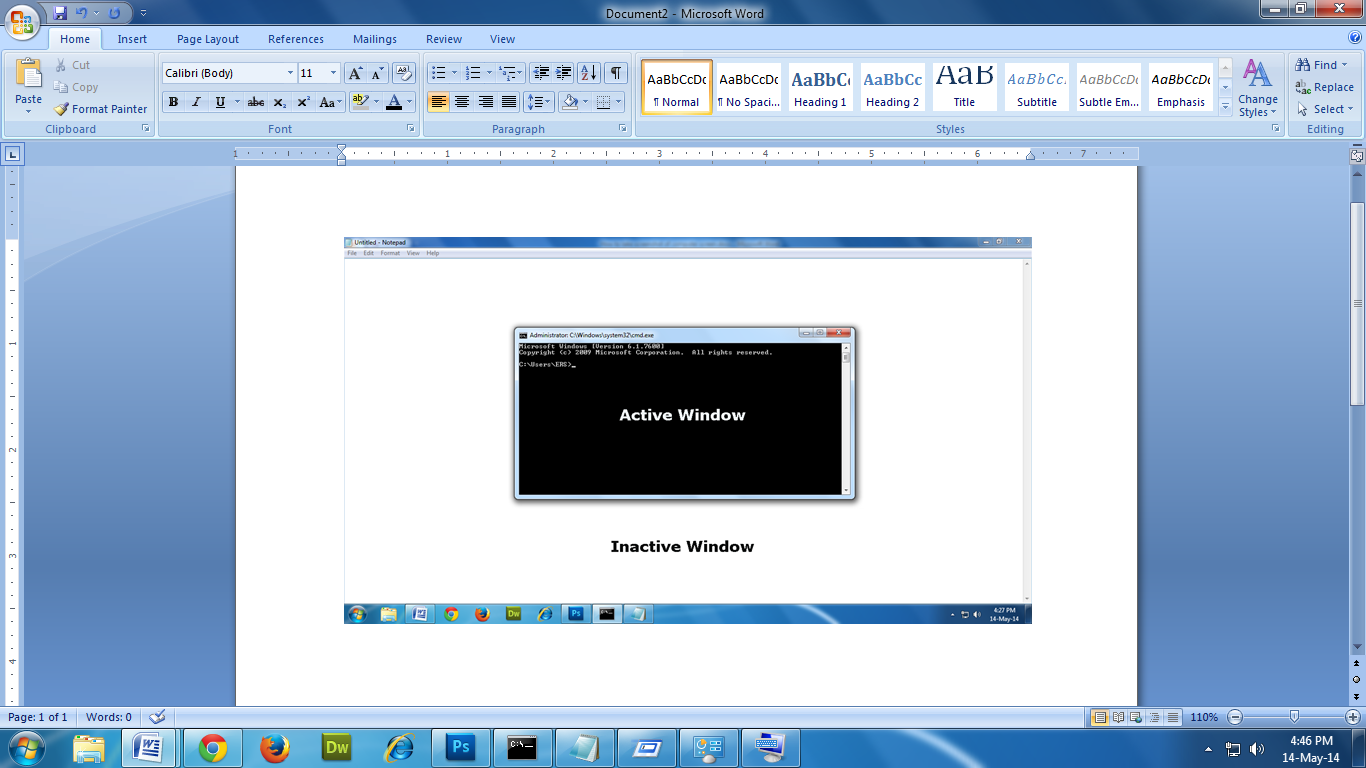Screen dimensions: 1366x768
Task: Redo the last action
Action: pyautogui.click(x=114, y=13)
